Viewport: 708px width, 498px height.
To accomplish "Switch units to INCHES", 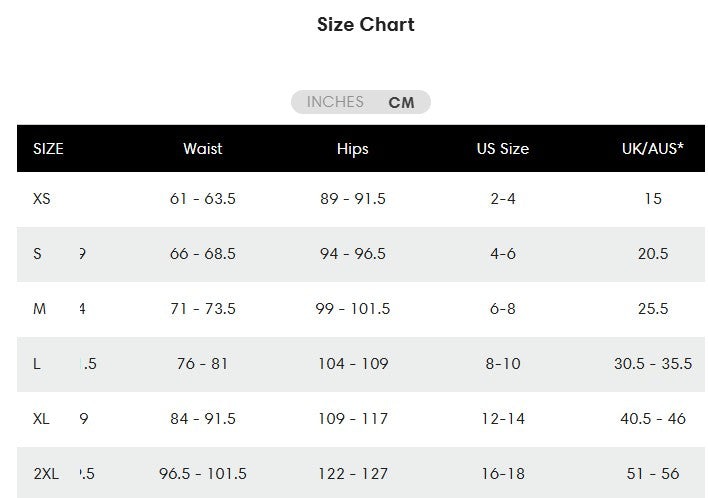I will click(x=335, y=102).
